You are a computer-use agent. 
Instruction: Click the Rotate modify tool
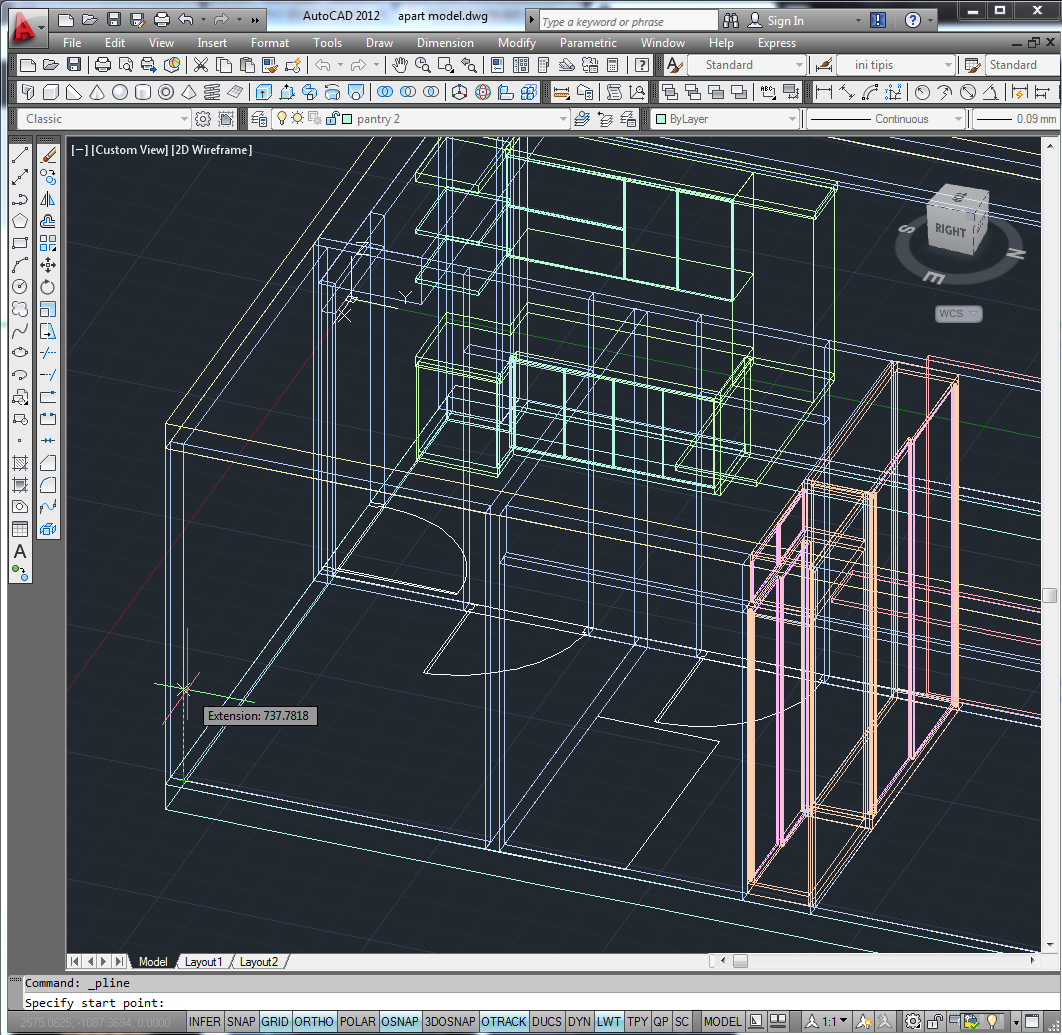point(47,287)
